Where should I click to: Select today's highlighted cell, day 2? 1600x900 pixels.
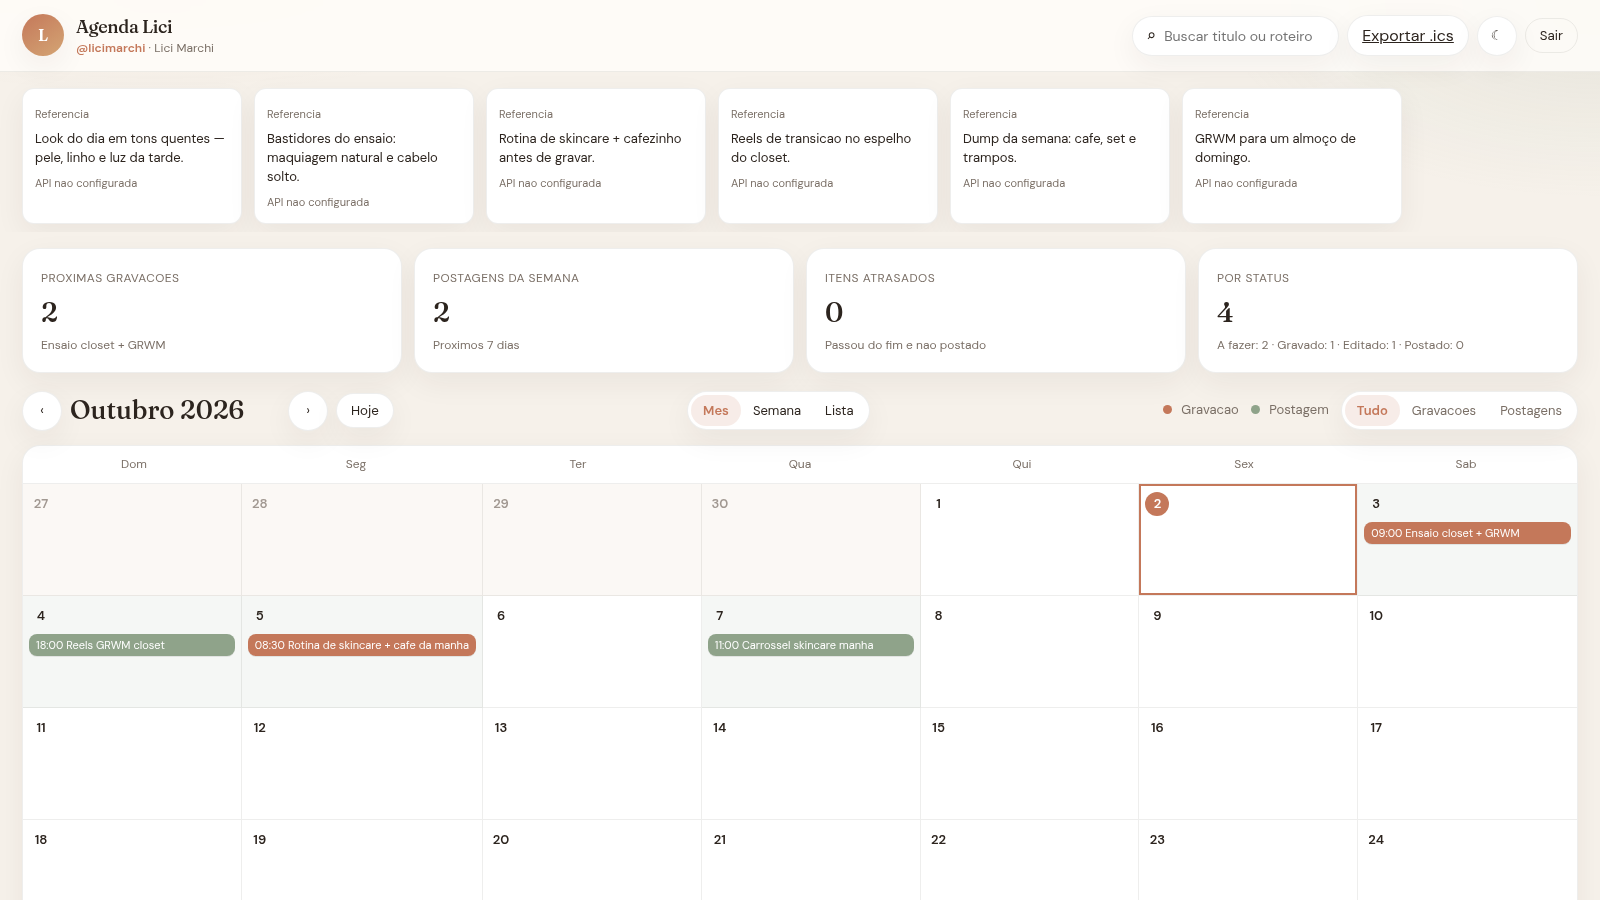1248,540
